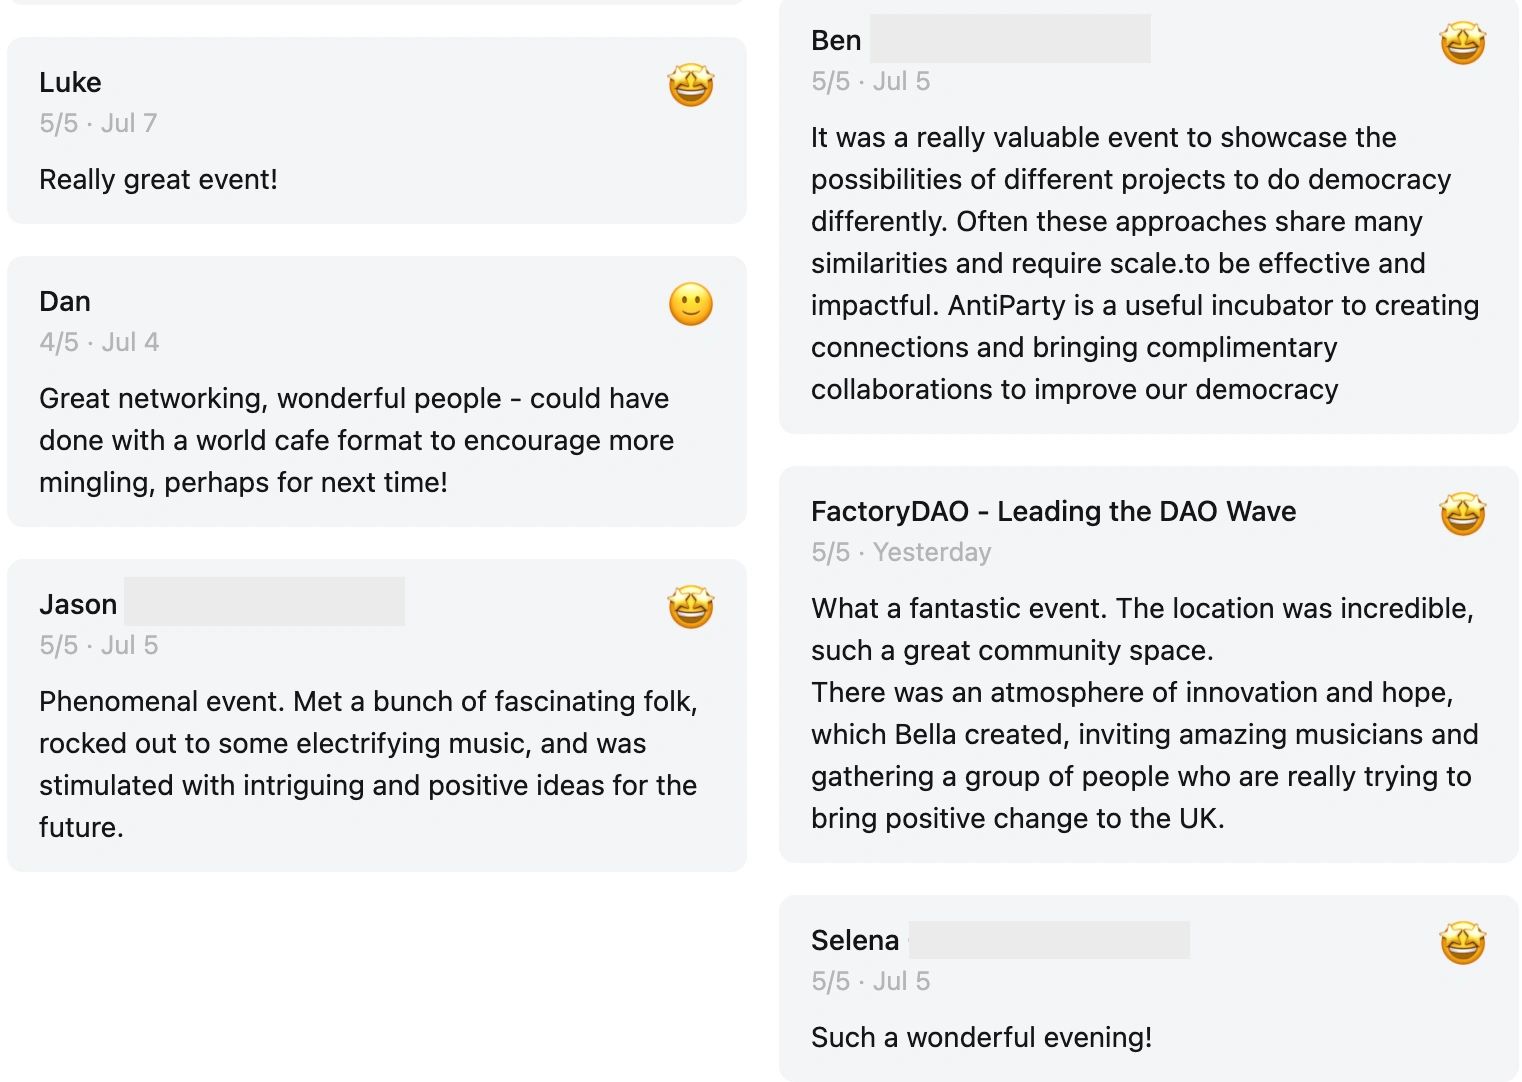
Task: Open reviewer name Dan
Action: coord(65,301)
